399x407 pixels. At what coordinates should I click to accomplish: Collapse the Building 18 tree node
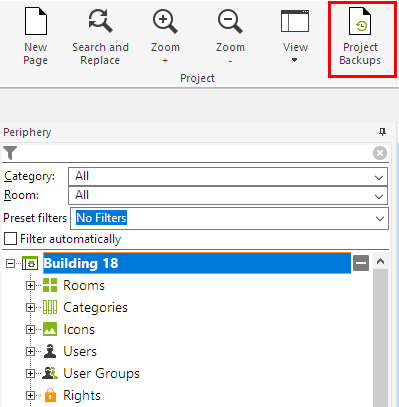pos(11,264)
